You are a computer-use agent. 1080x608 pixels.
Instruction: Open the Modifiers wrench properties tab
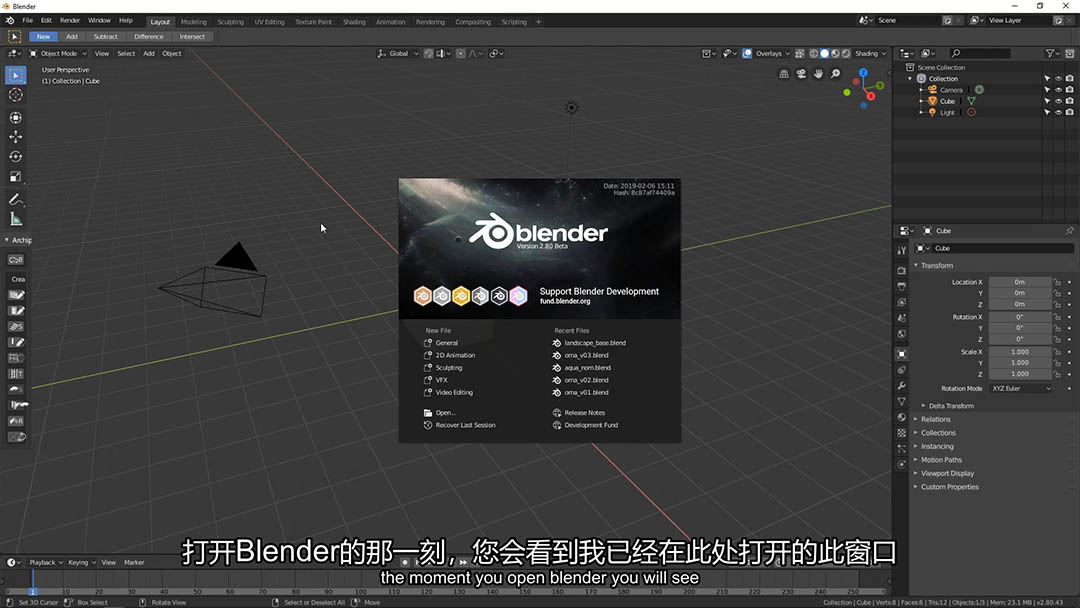click(x=902, y=386)
